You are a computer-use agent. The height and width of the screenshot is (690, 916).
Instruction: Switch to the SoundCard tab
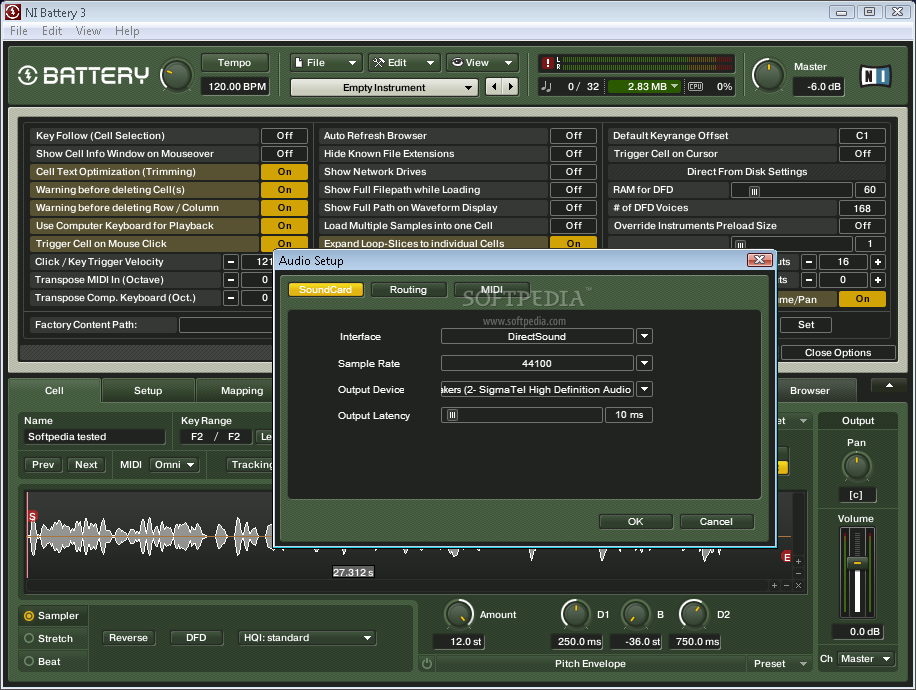[325, 290]
